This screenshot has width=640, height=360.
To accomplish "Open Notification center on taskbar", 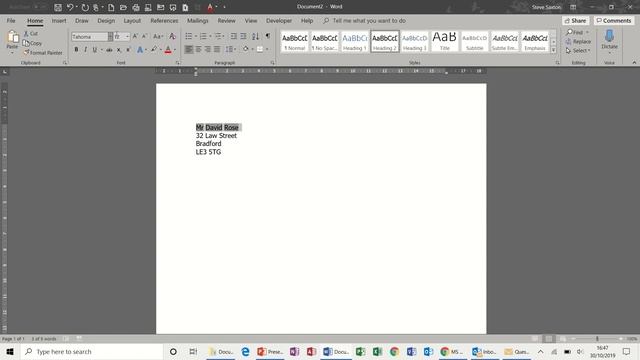I will click(627, 351).
